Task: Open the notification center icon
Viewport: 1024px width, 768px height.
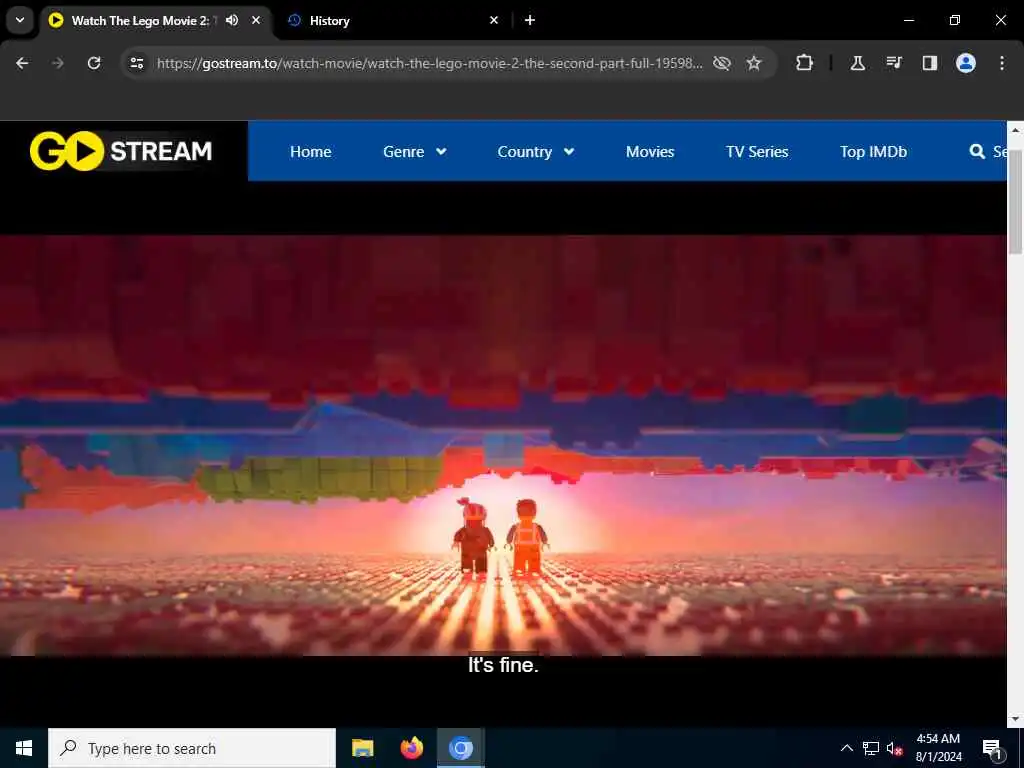Action: pos(992,748)
